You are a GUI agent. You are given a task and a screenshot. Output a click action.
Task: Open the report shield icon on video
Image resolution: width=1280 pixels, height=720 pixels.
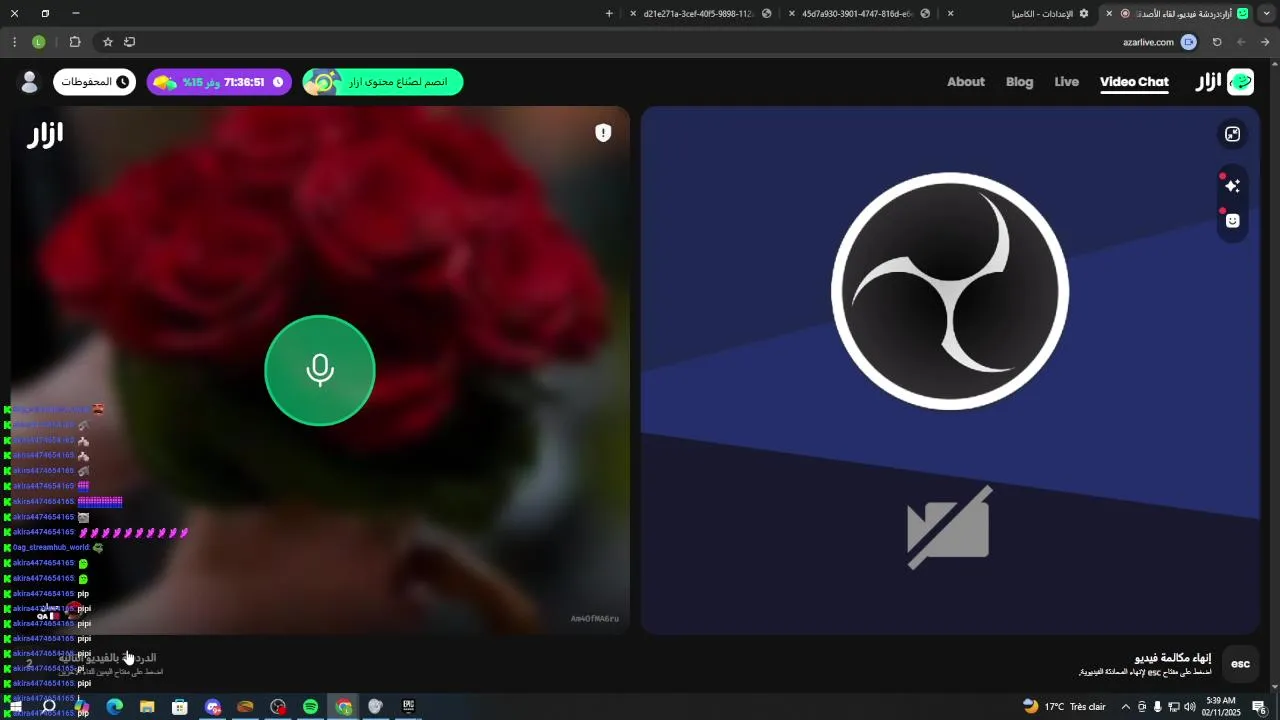point(603,133)
